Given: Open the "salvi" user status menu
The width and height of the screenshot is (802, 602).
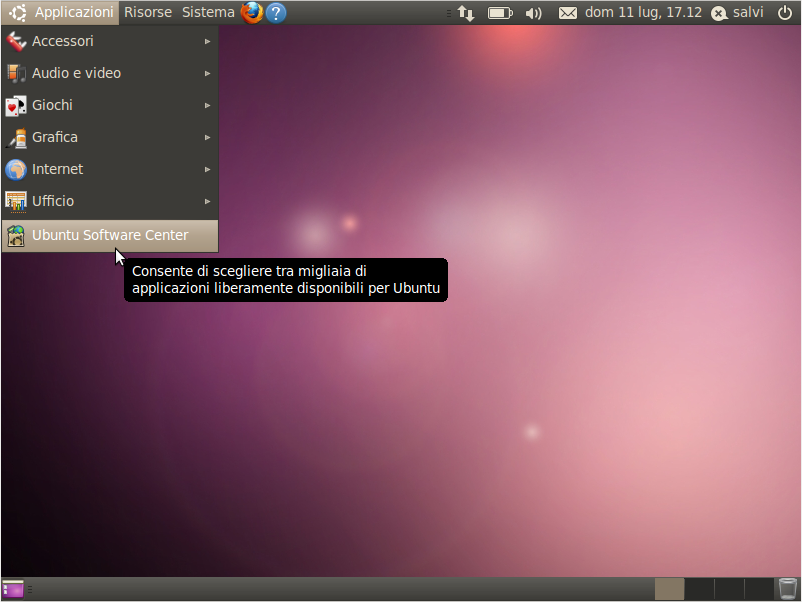Looking at the screenshot, I should click(x=737, y=12).
